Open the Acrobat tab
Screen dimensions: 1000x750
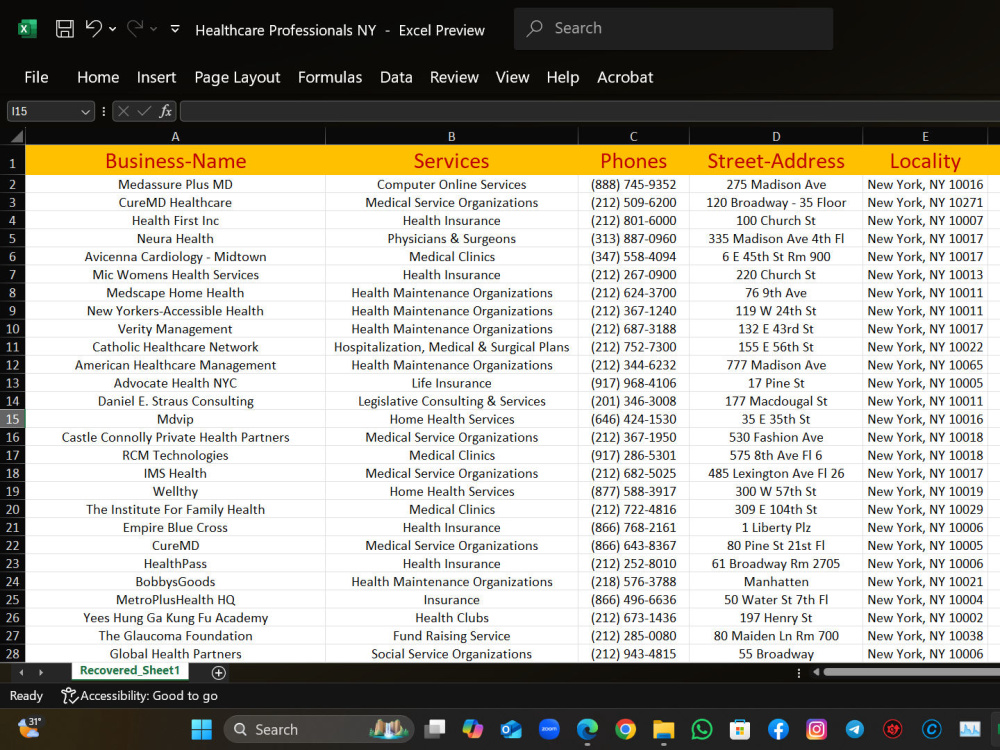click(625, 77)
